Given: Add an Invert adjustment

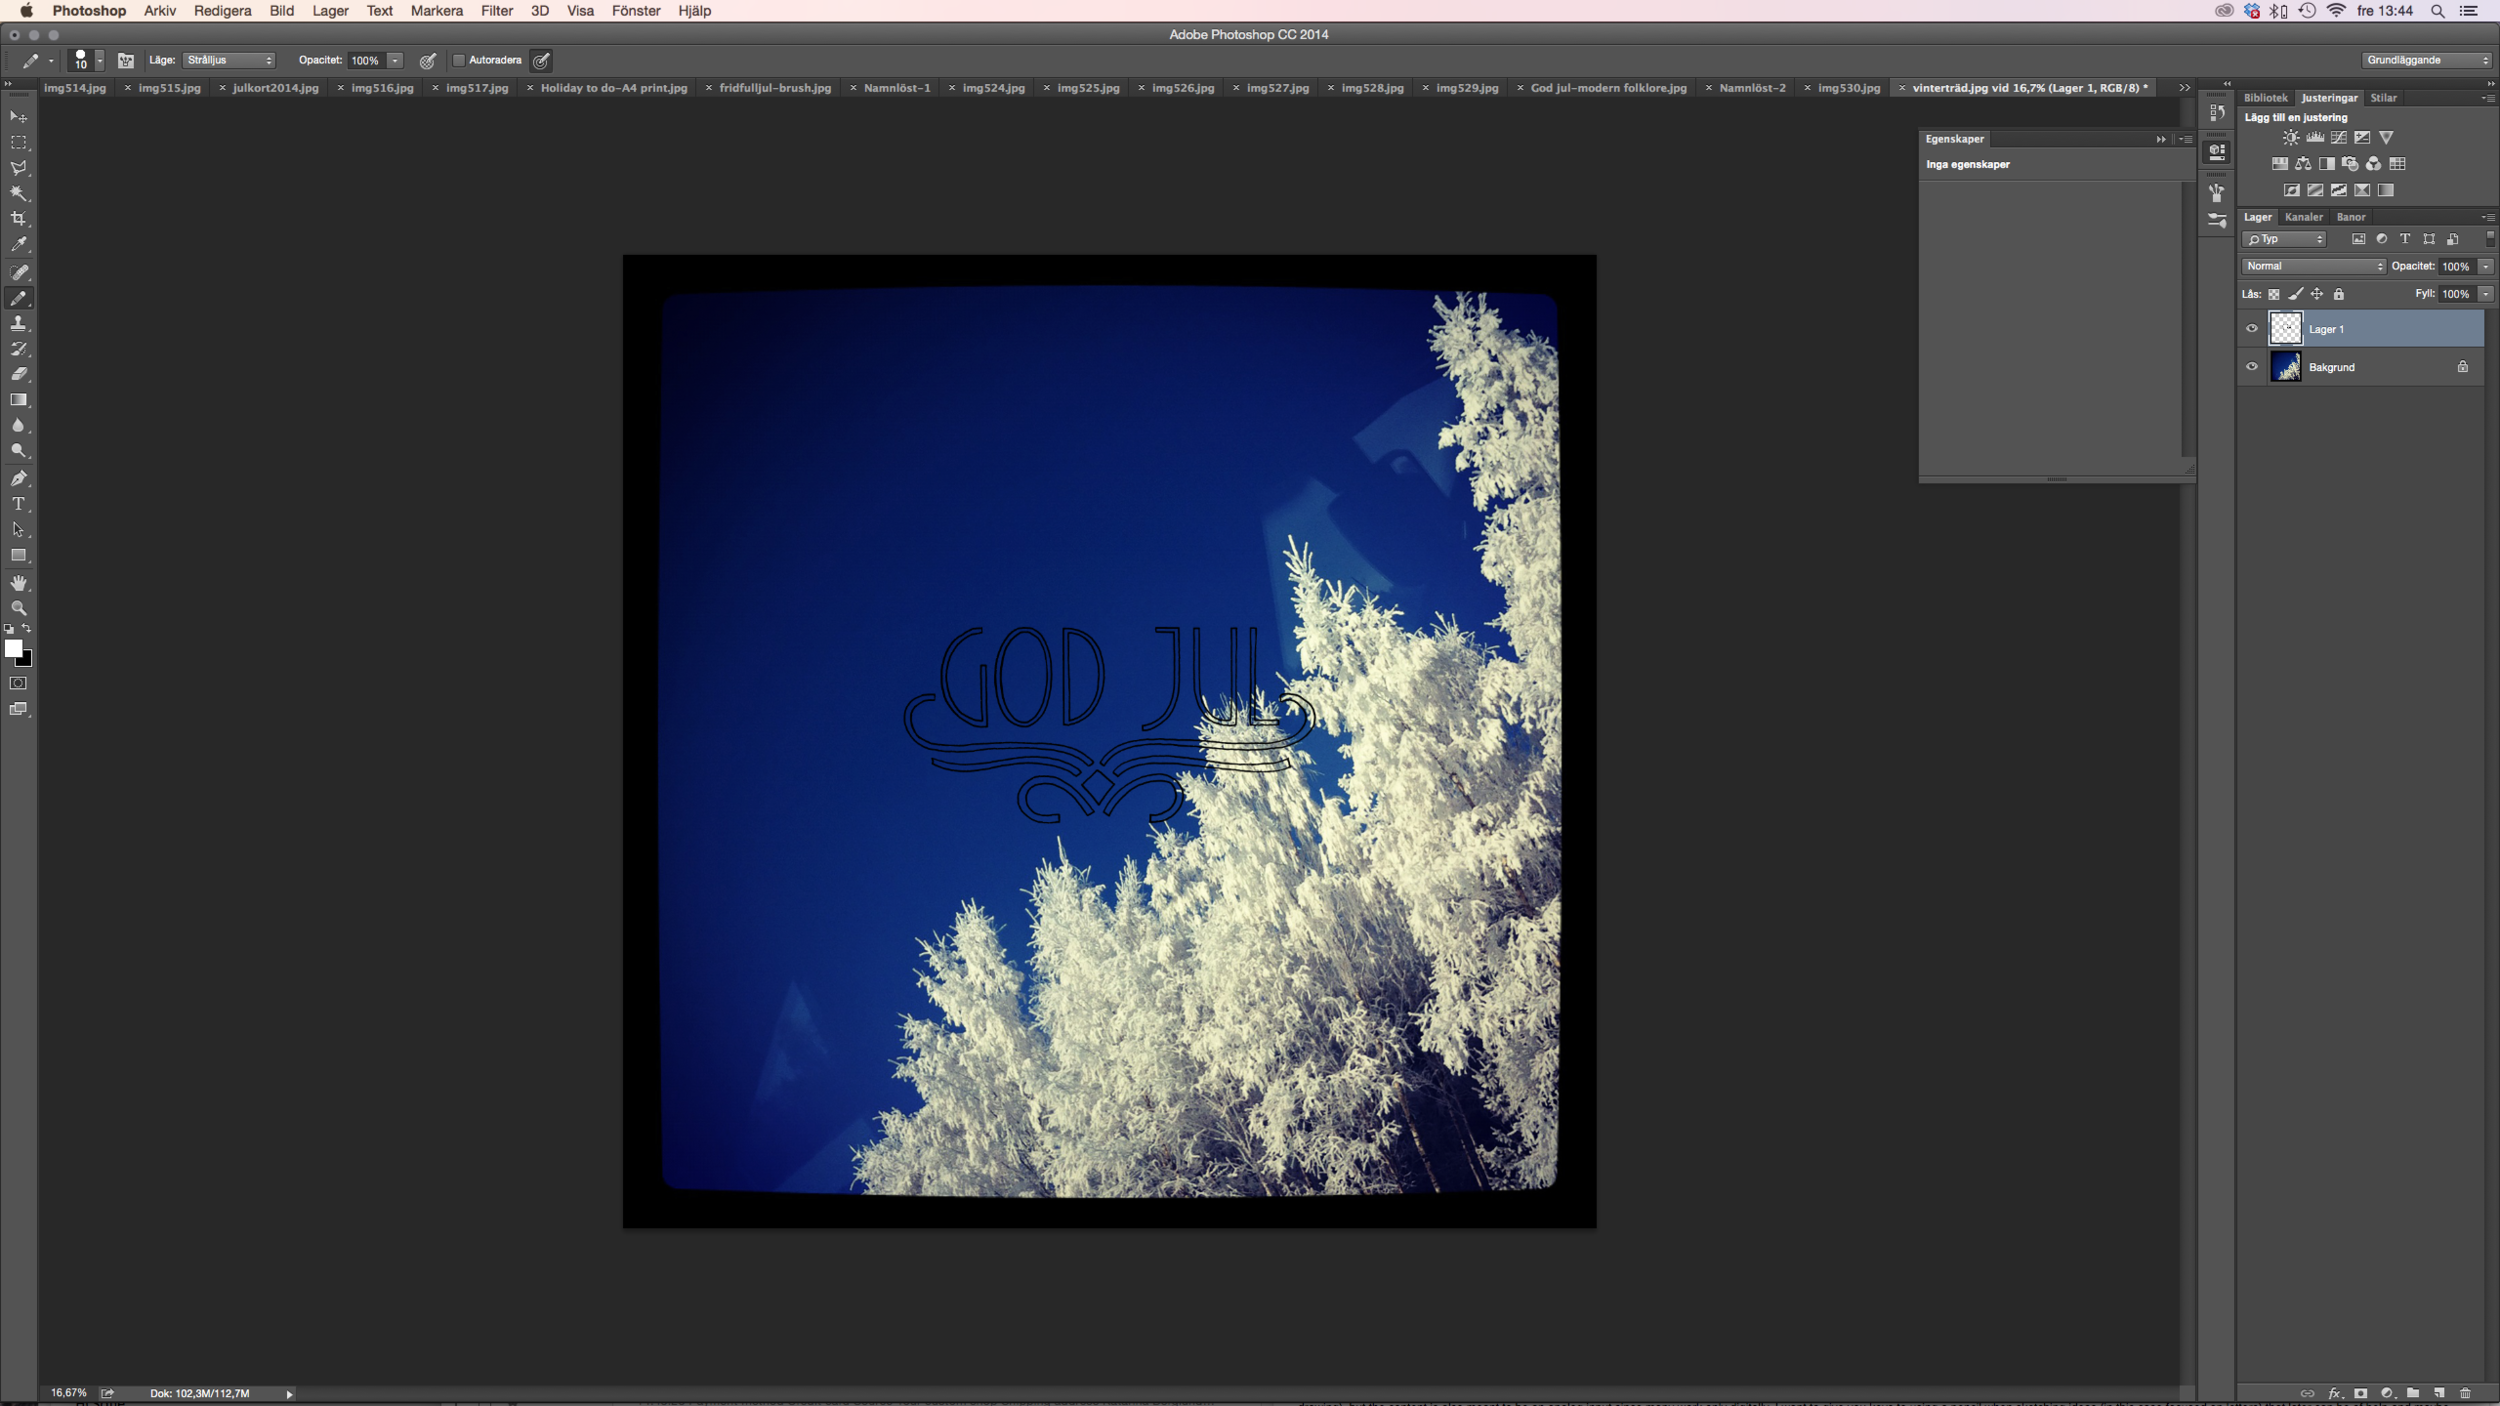Looking at the screenshot, I should 2291,190.
